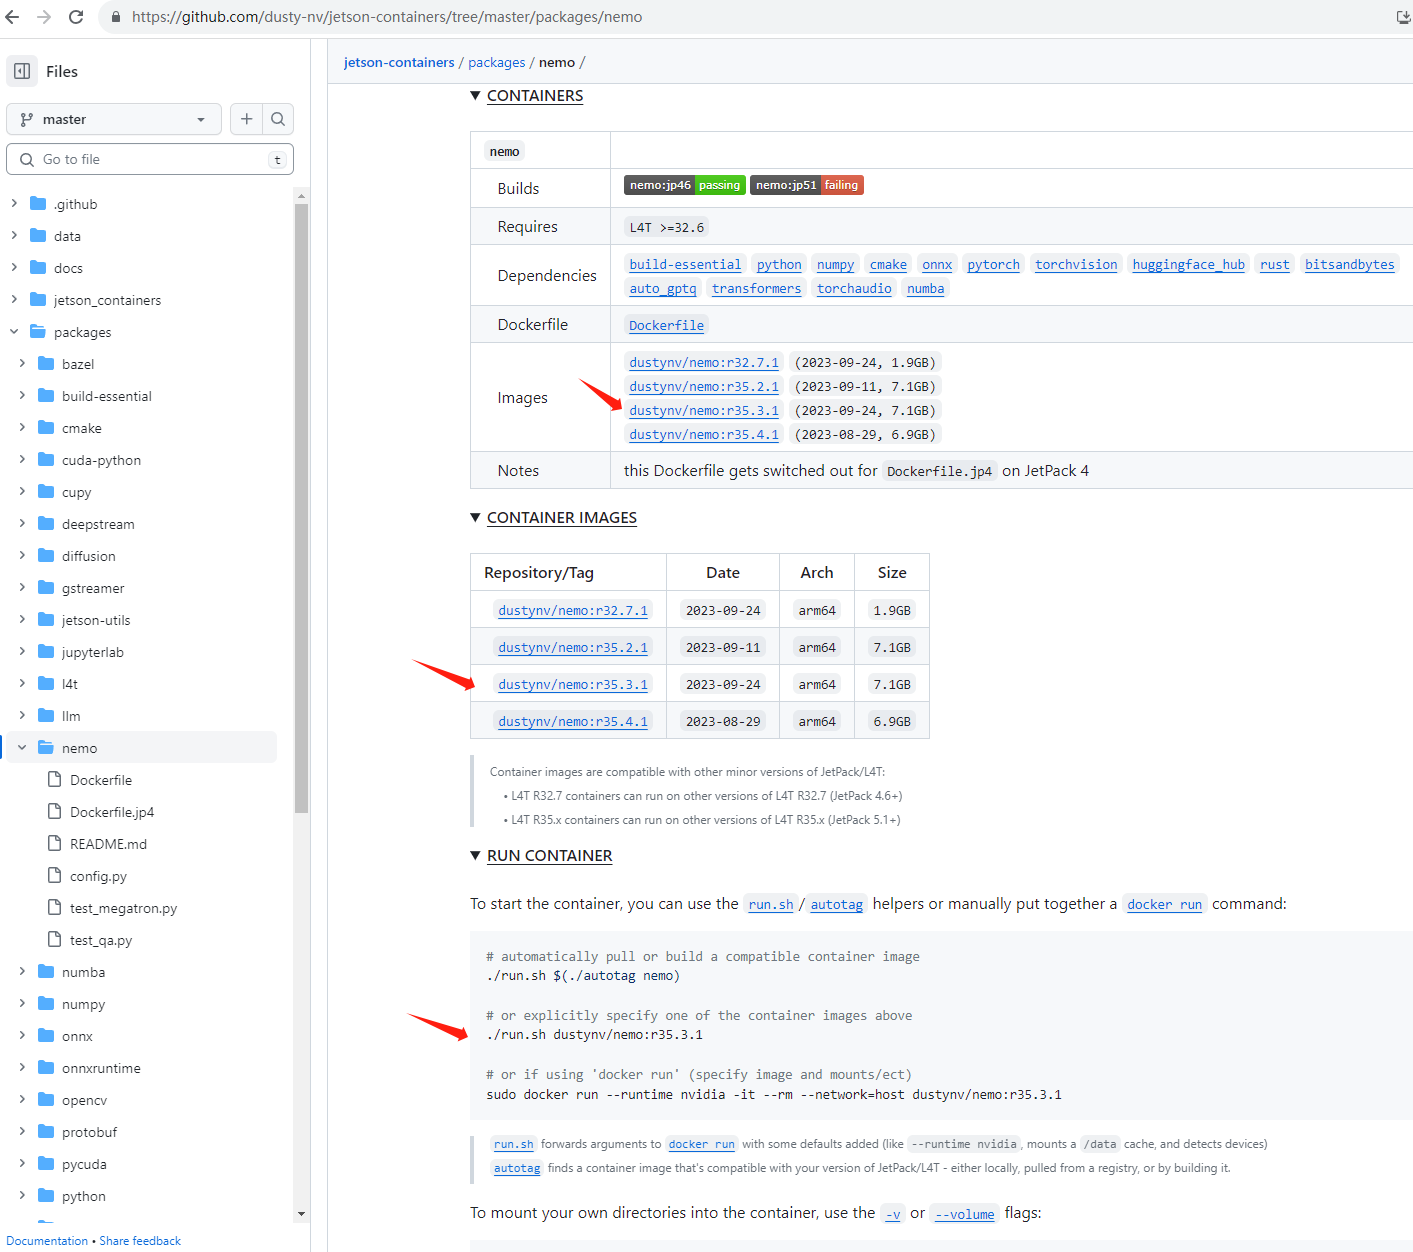Viewport: 1413px width, 1252px height.
Task: Collapse the packages folder chevron
Action: (x=14, y=331)
